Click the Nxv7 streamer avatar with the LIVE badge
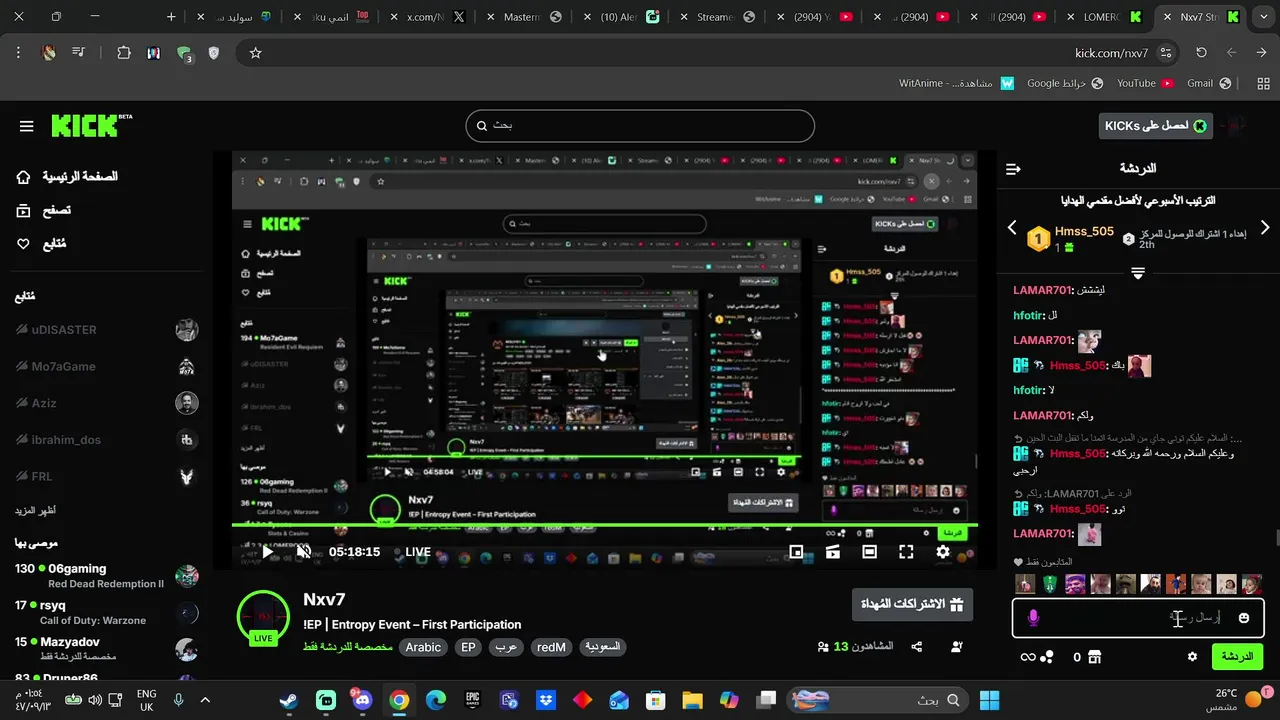This screenshot has width=1280, height=720. [263, 617]
